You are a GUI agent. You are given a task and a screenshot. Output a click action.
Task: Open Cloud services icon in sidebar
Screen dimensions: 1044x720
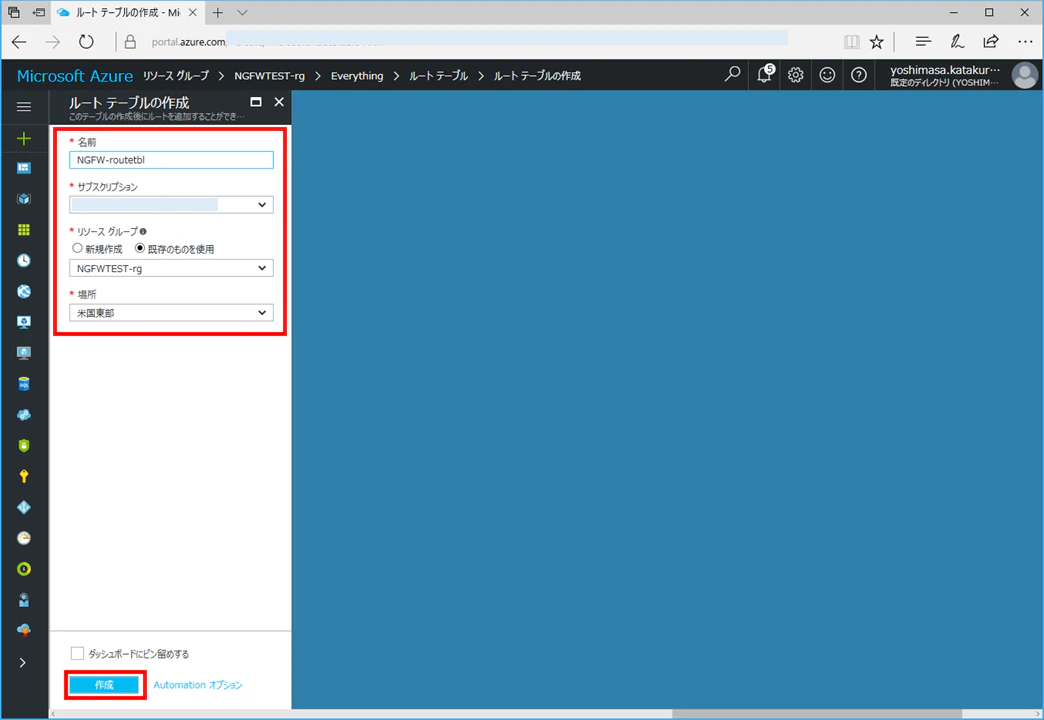(24, 415)
